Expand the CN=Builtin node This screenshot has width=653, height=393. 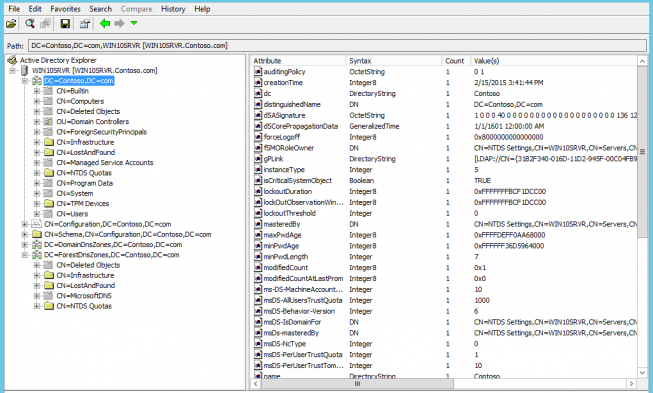tap(37, 91)
